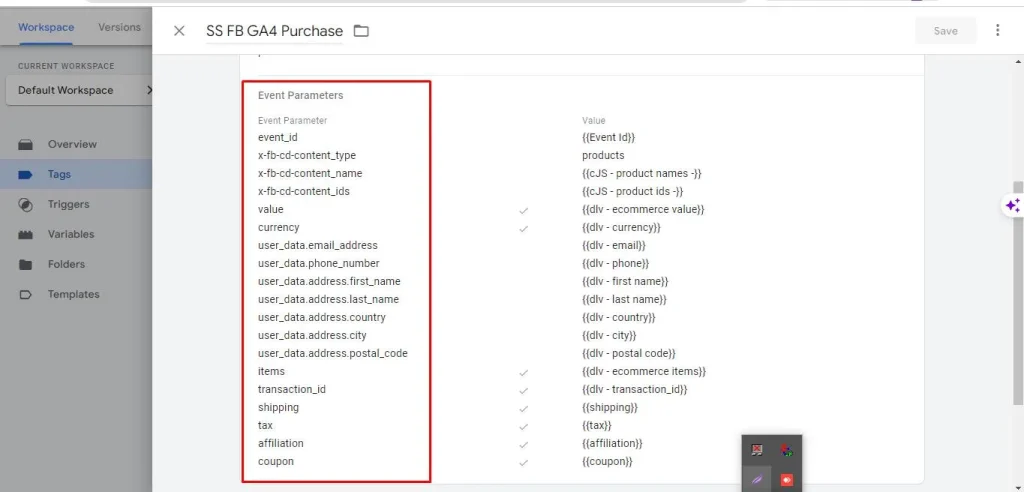Open the three-dot more actions menu

(x=997, y=31)
